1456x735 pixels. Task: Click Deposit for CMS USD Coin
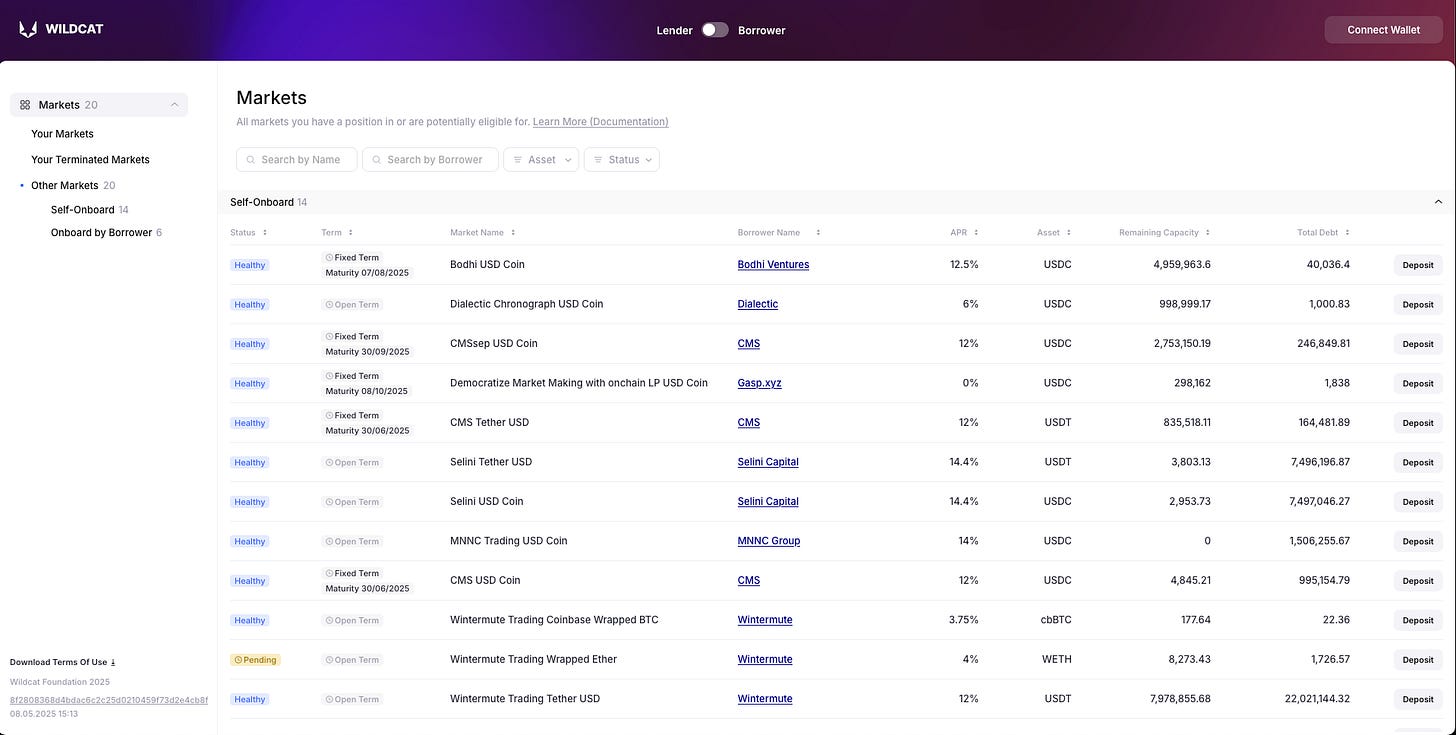[x=1418, y=581]
